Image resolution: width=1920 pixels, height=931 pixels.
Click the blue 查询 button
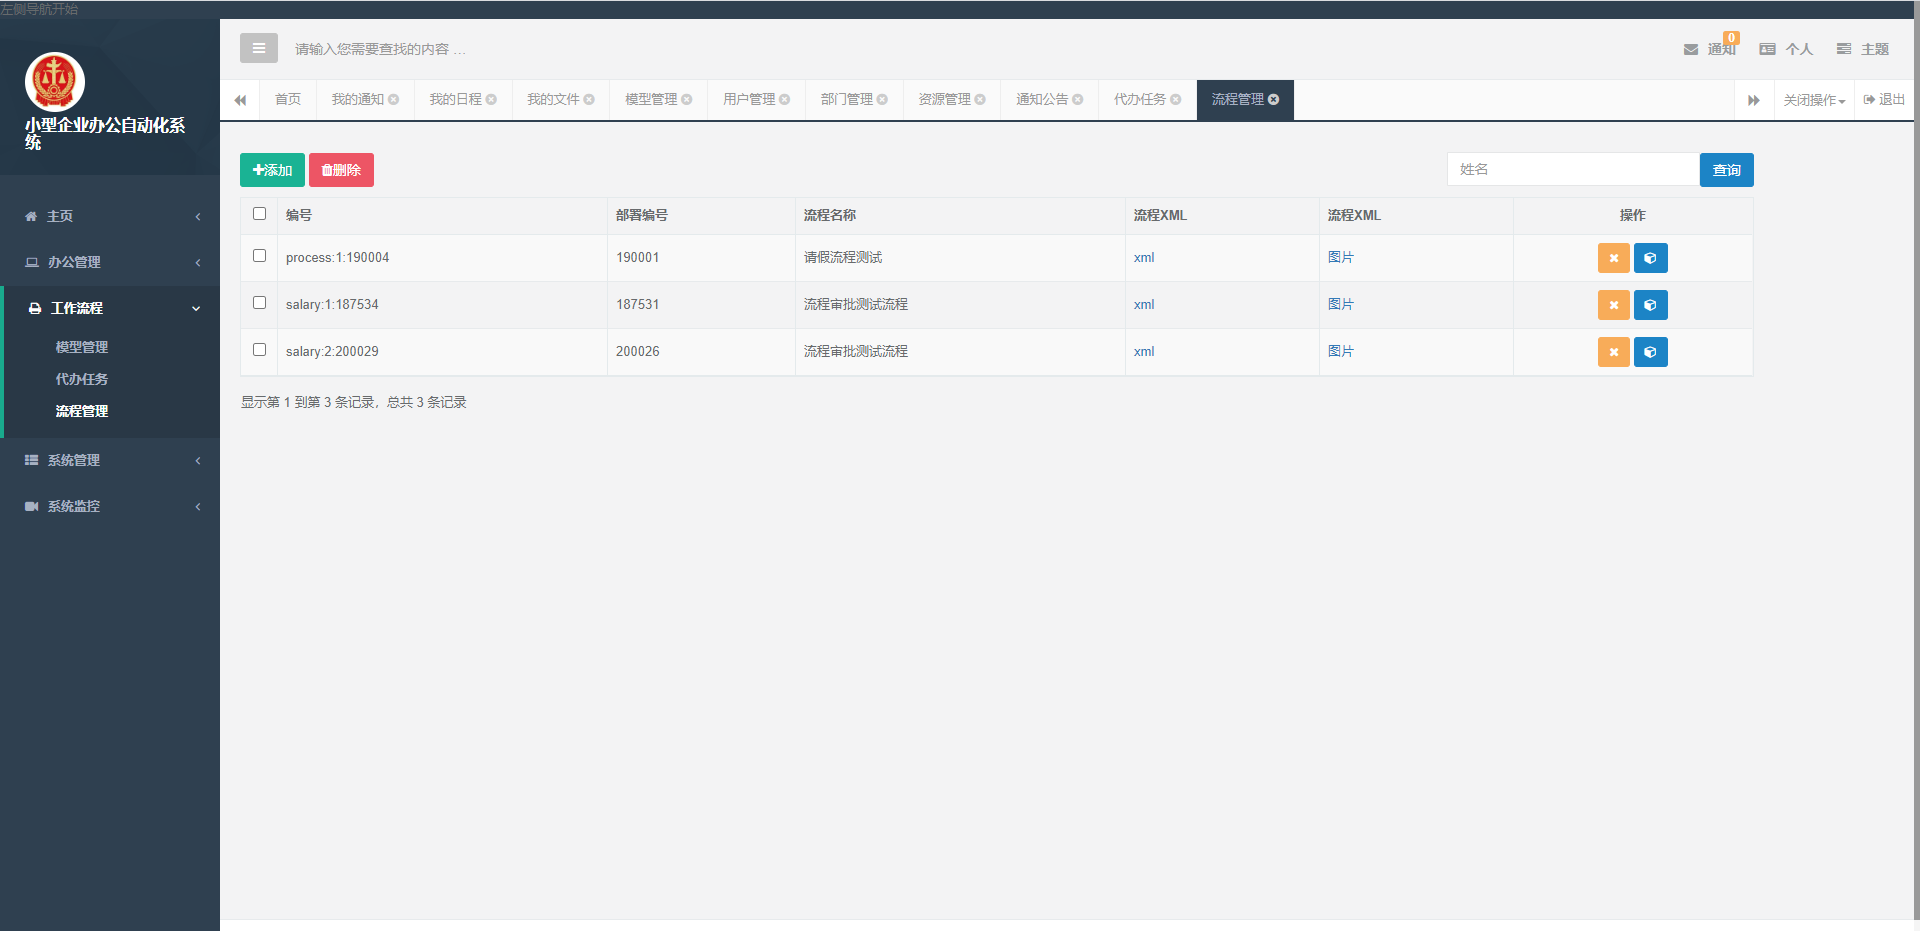pyautogui.click(x=1727, y=170)
